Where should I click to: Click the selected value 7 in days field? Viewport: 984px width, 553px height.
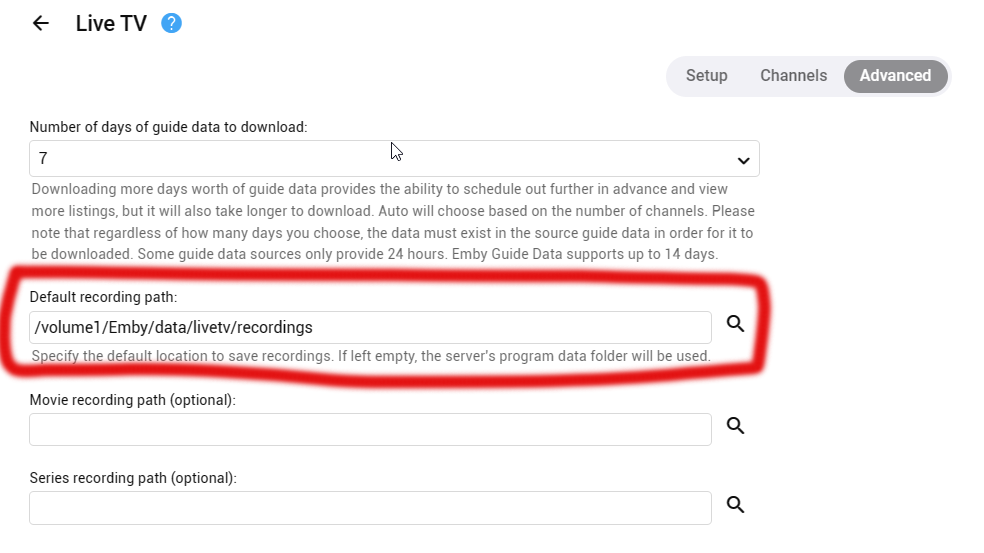44,159
